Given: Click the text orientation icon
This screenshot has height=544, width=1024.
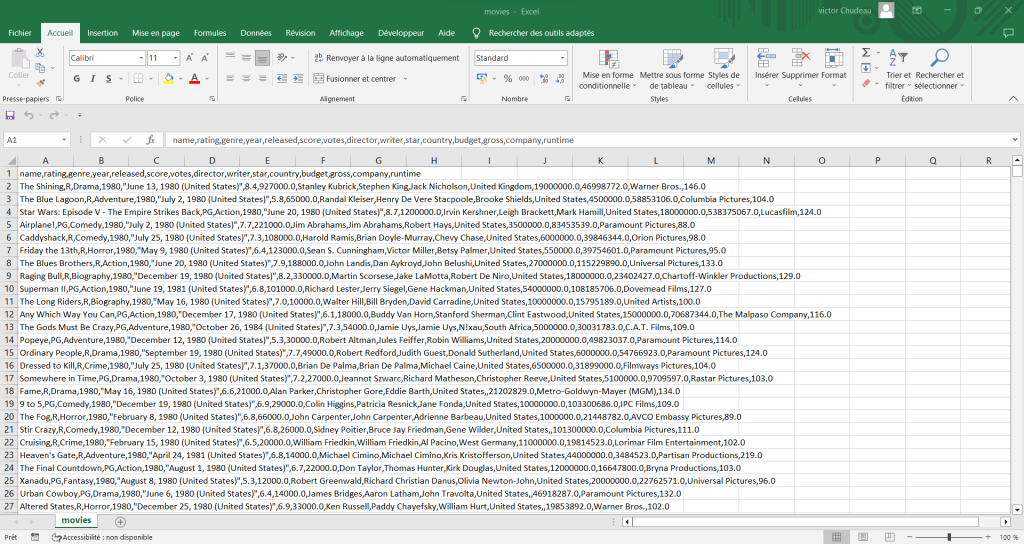Looking at the screenshot, I should pos(282,57).
